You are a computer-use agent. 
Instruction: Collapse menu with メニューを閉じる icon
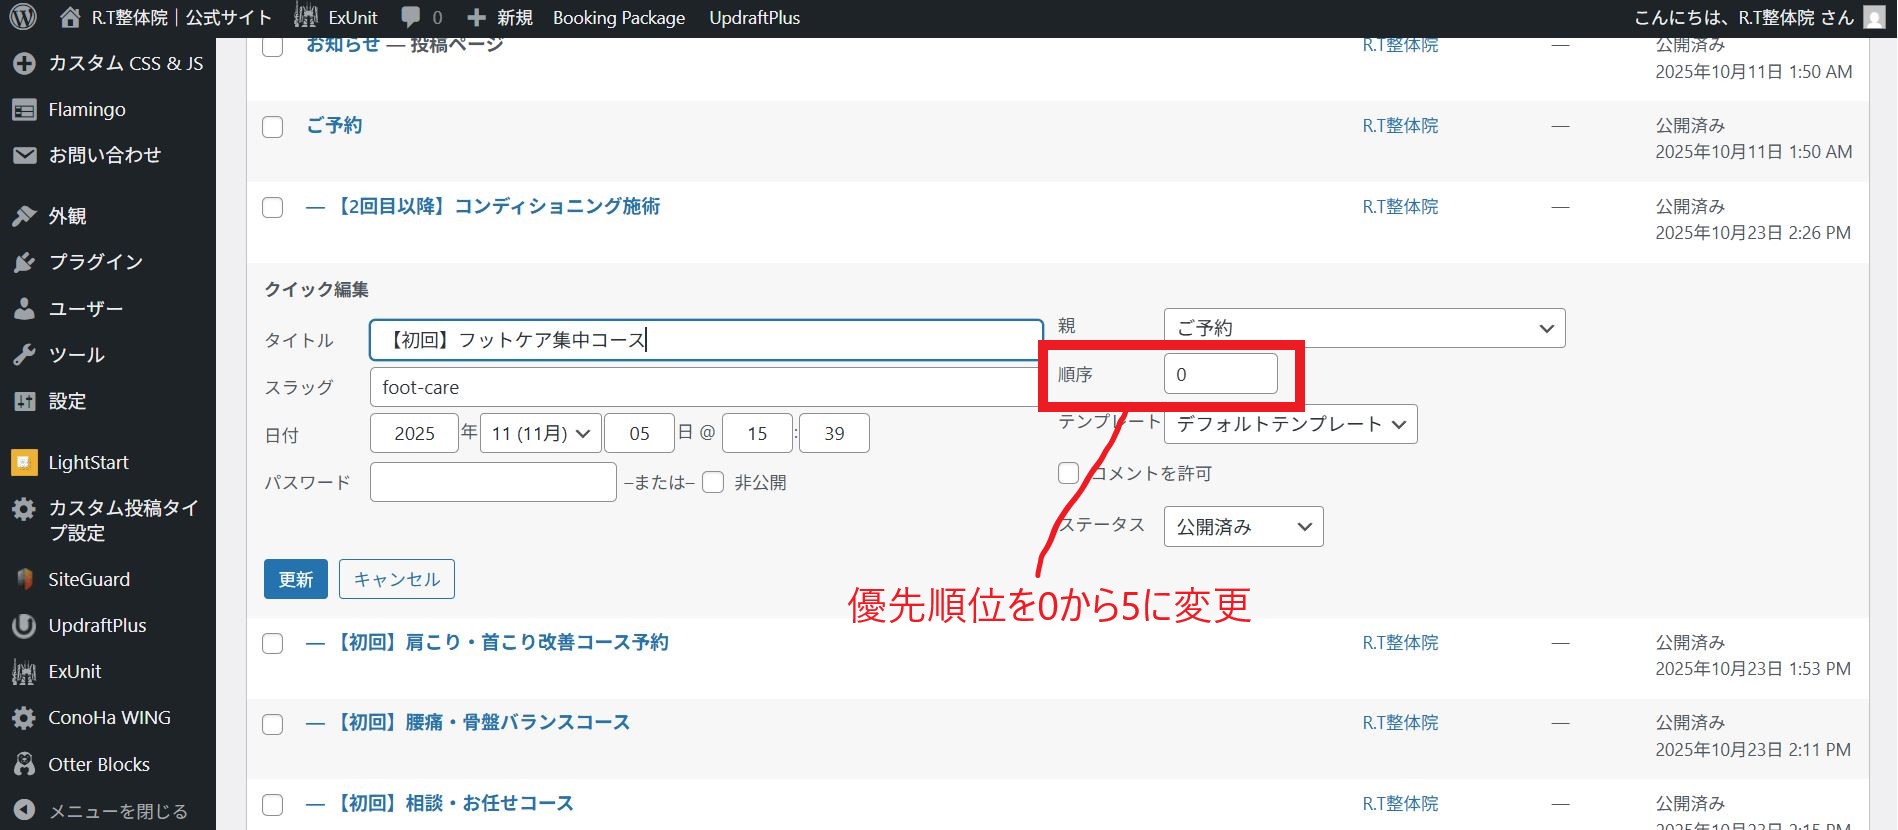tap(24, 811)
